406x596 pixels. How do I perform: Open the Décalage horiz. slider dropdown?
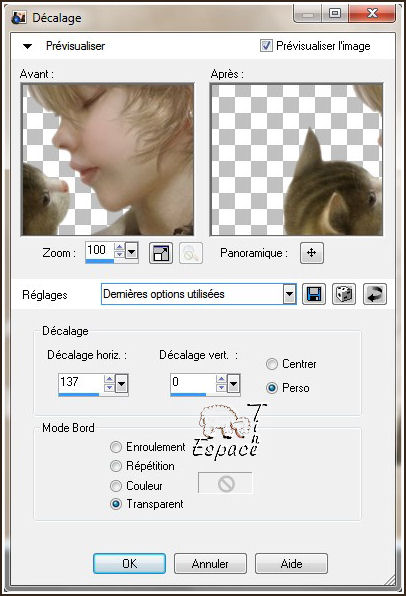(121, 384)
